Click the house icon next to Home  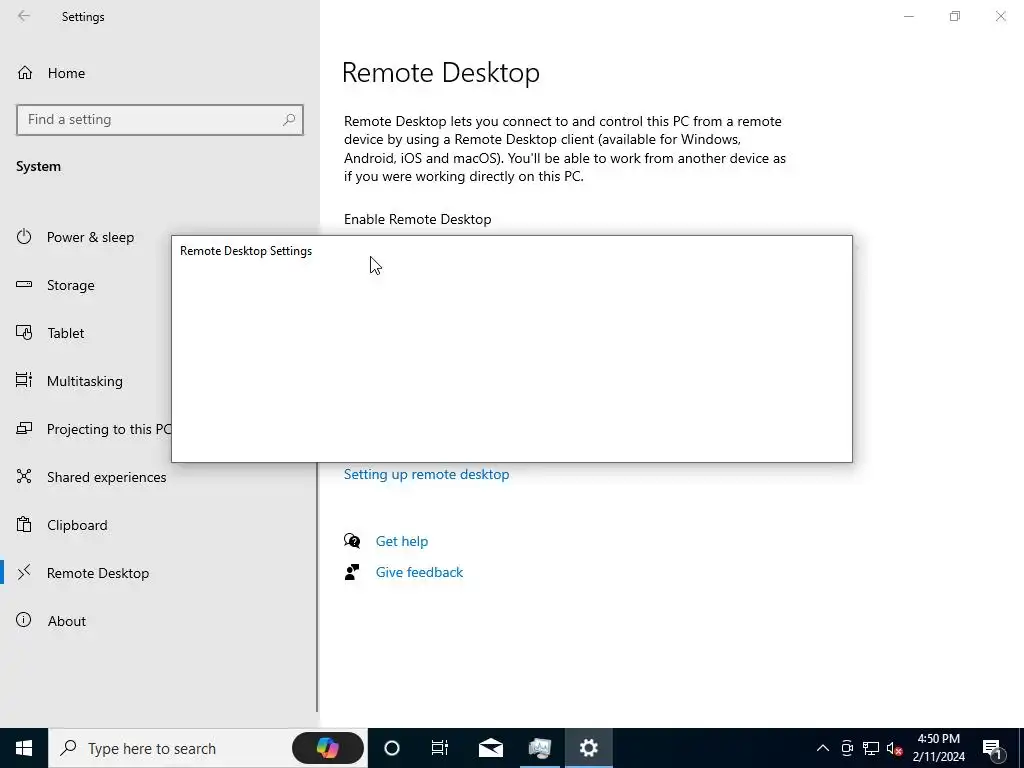coord(25,72)
